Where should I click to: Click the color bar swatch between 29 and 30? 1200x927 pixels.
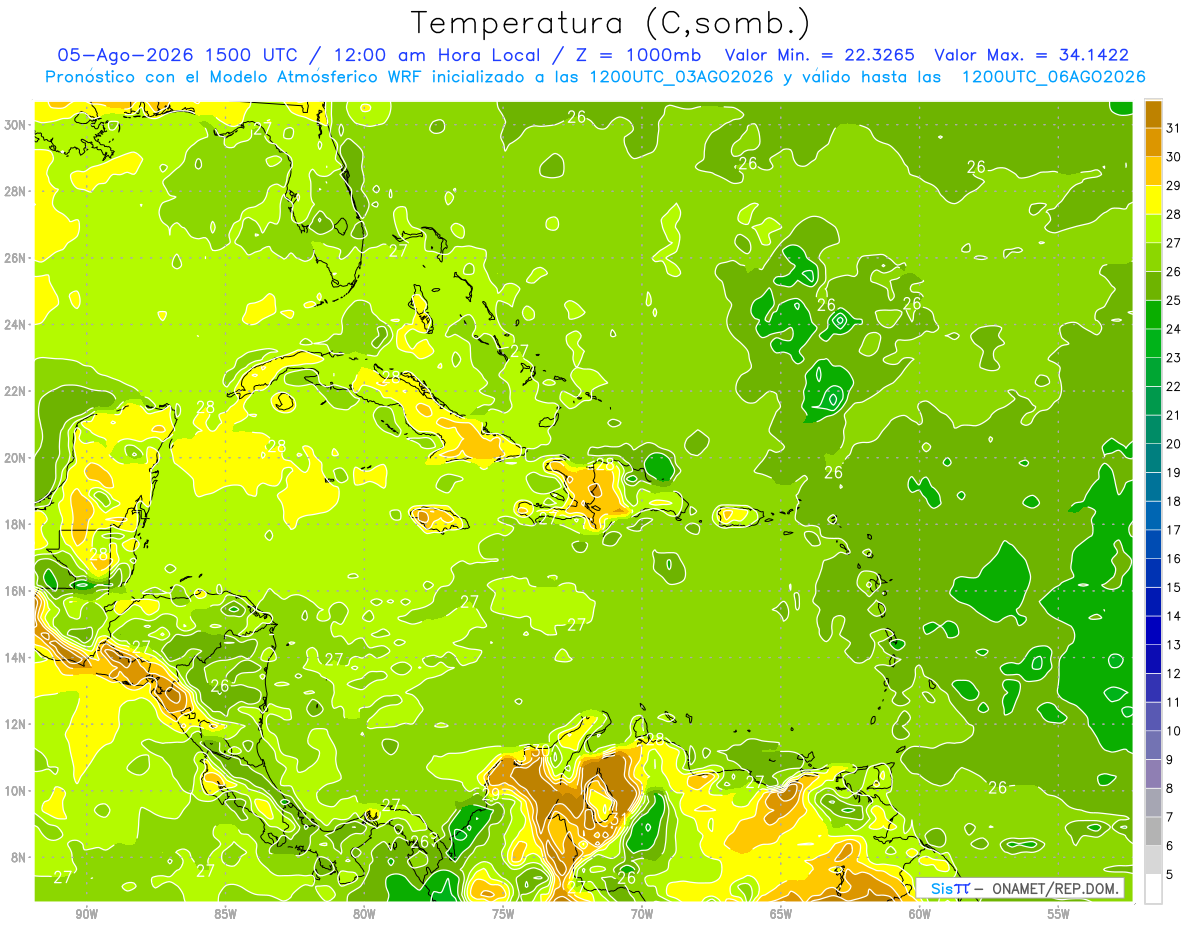click(1153, 171)
